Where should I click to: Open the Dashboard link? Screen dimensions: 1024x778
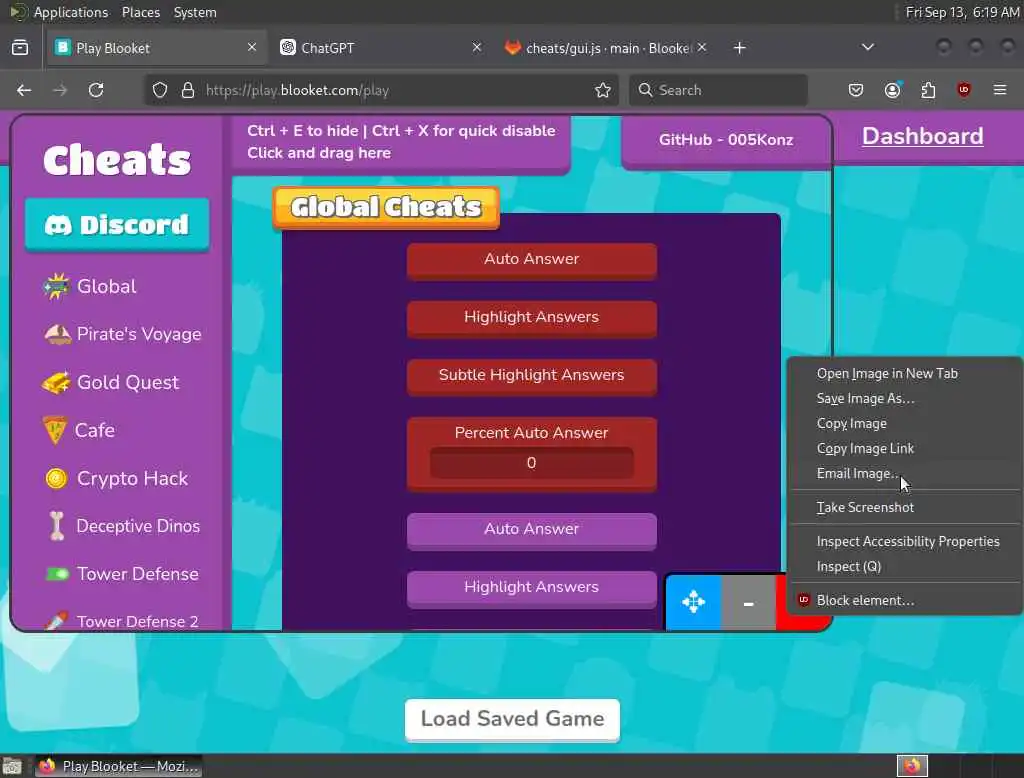coord(922,136)
